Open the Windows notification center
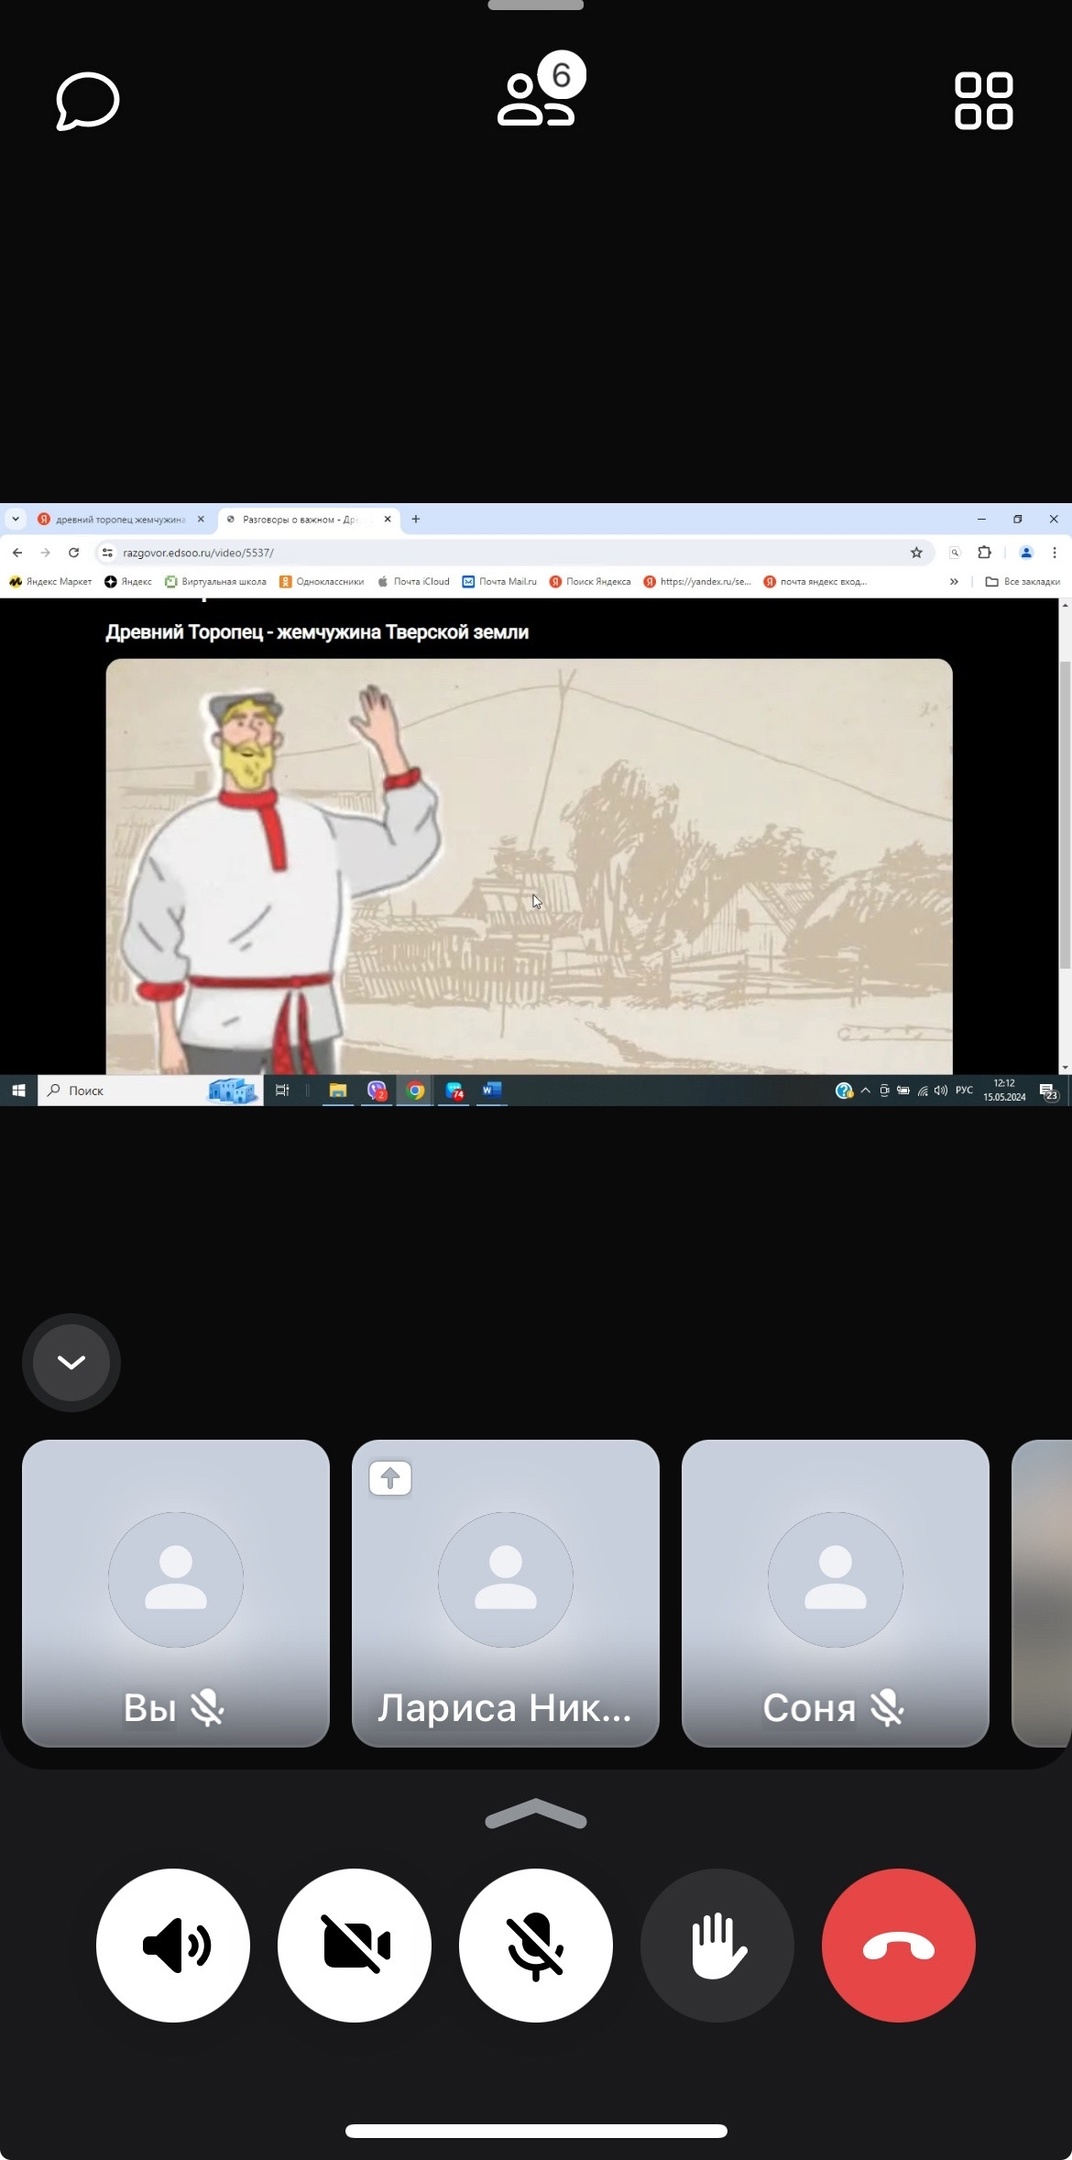 [x=1048, y=1090]
